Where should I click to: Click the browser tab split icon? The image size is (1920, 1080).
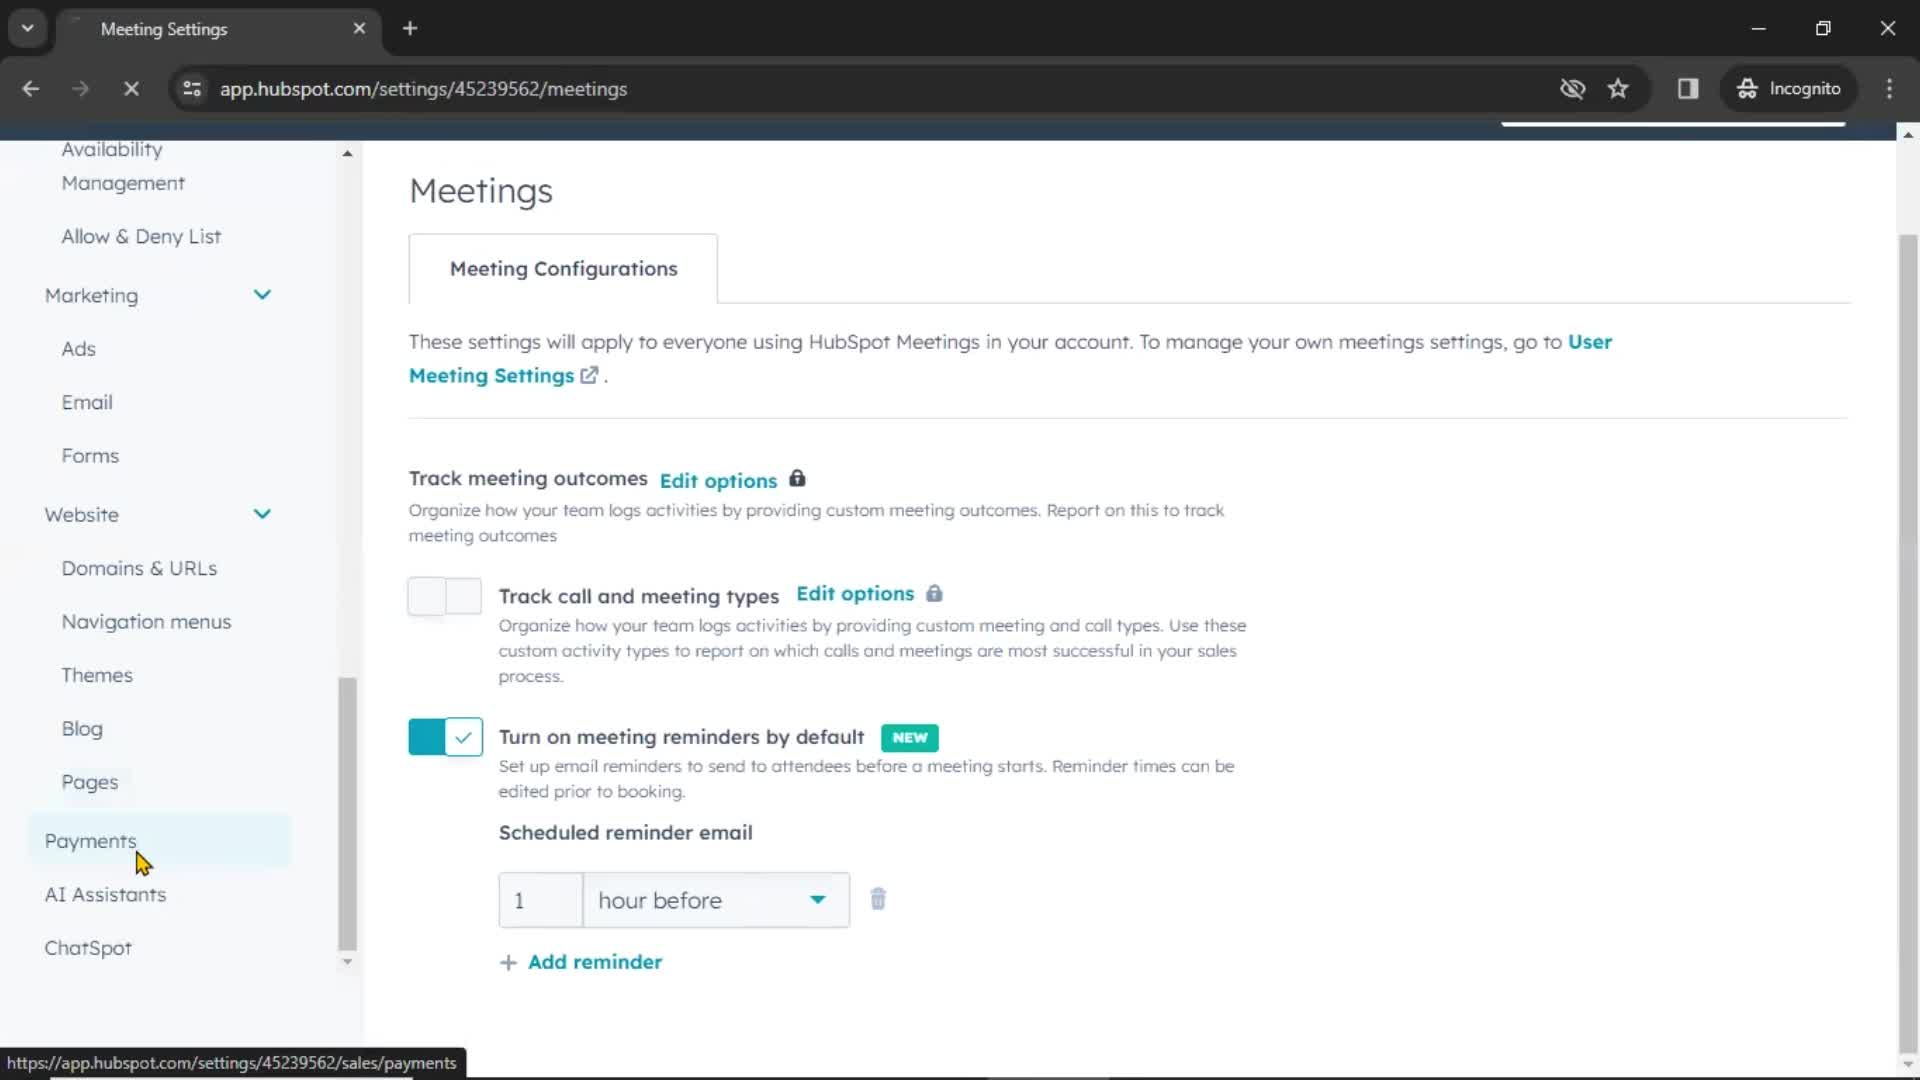pos(1689,88)
